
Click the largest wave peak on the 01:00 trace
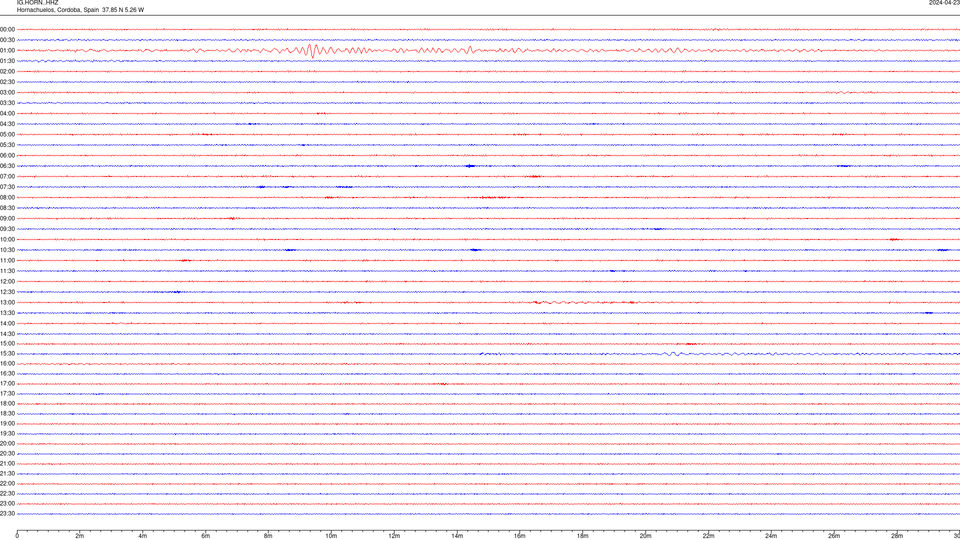tap(312, 51)
